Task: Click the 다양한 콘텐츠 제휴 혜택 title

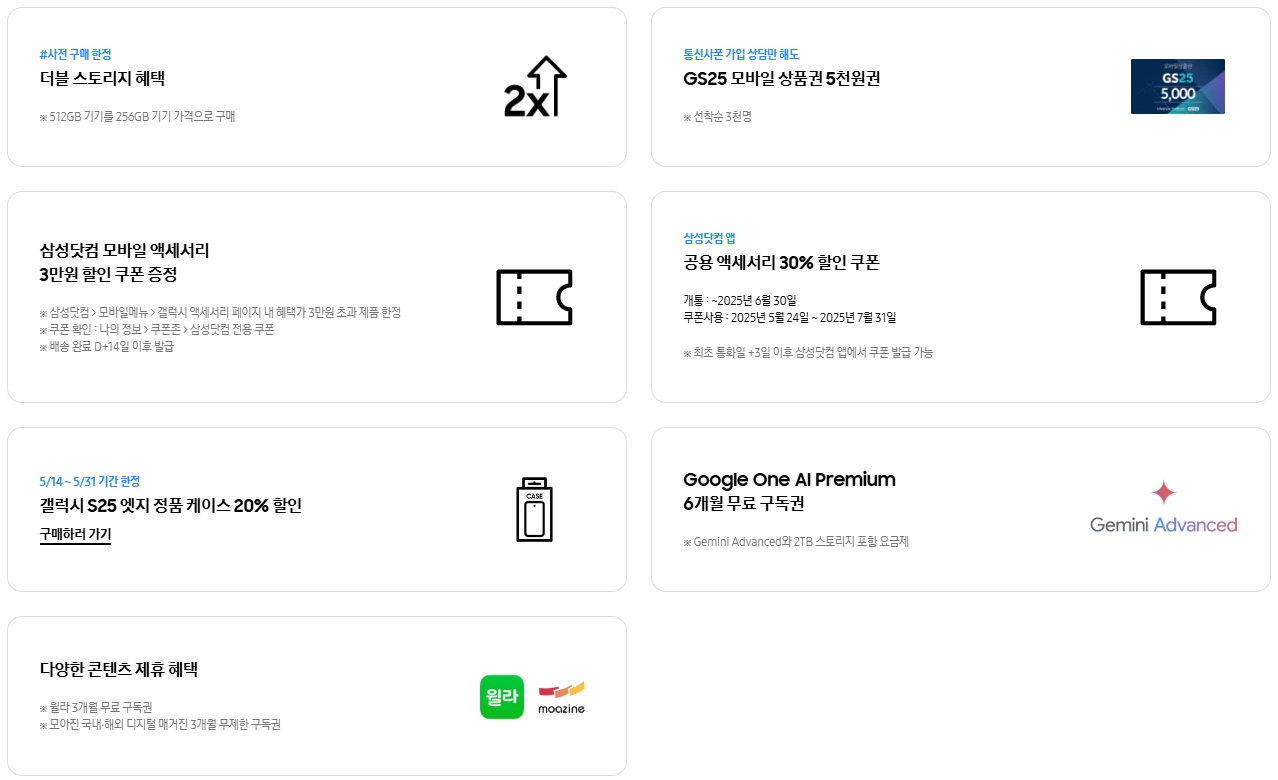Action: point(119,669)
